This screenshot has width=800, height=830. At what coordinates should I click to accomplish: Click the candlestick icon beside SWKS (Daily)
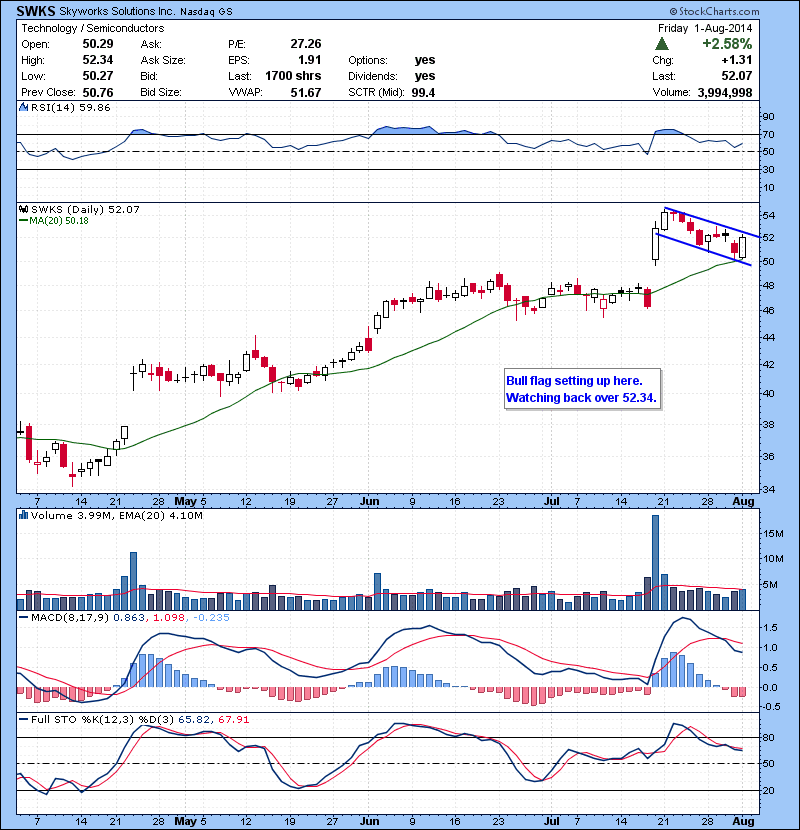coord(23,210)
